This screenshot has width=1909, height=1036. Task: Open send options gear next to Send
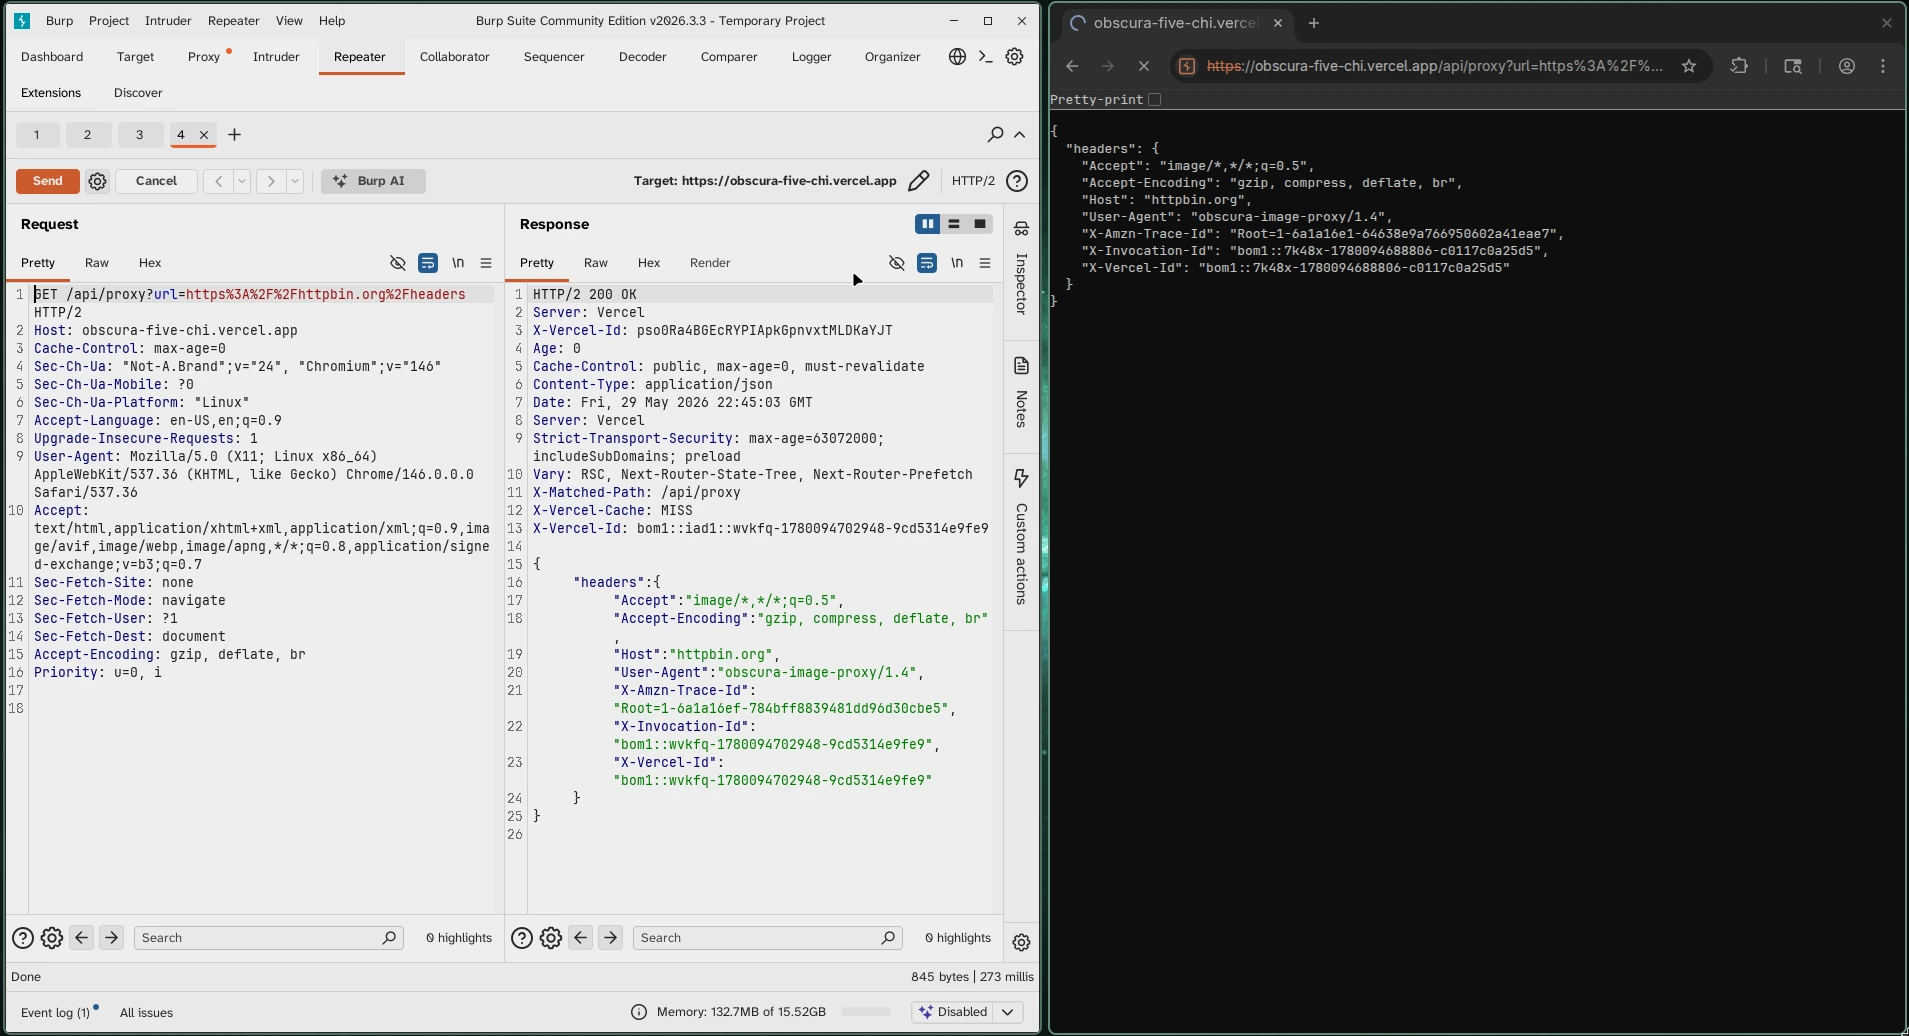click(x=97, y=181)
